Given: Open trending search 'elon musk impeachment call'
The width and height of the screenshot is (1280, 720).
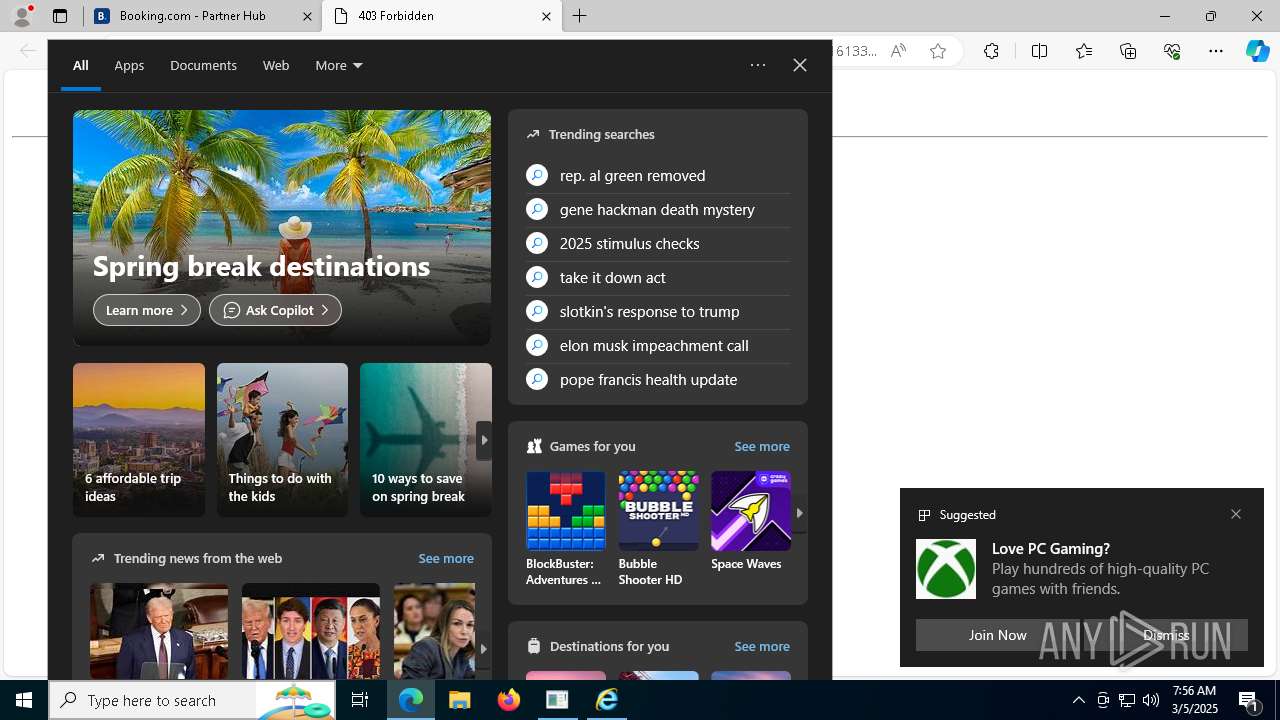Looking at the screenshot, I should pyautogui.click(x=657, y=345).
